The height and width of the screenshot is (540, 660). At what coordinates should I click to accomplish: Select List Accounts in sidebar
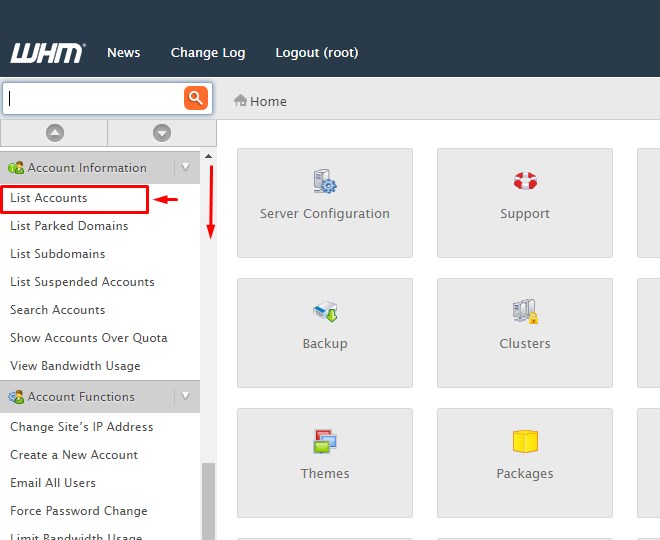click(x=49, y=198)
